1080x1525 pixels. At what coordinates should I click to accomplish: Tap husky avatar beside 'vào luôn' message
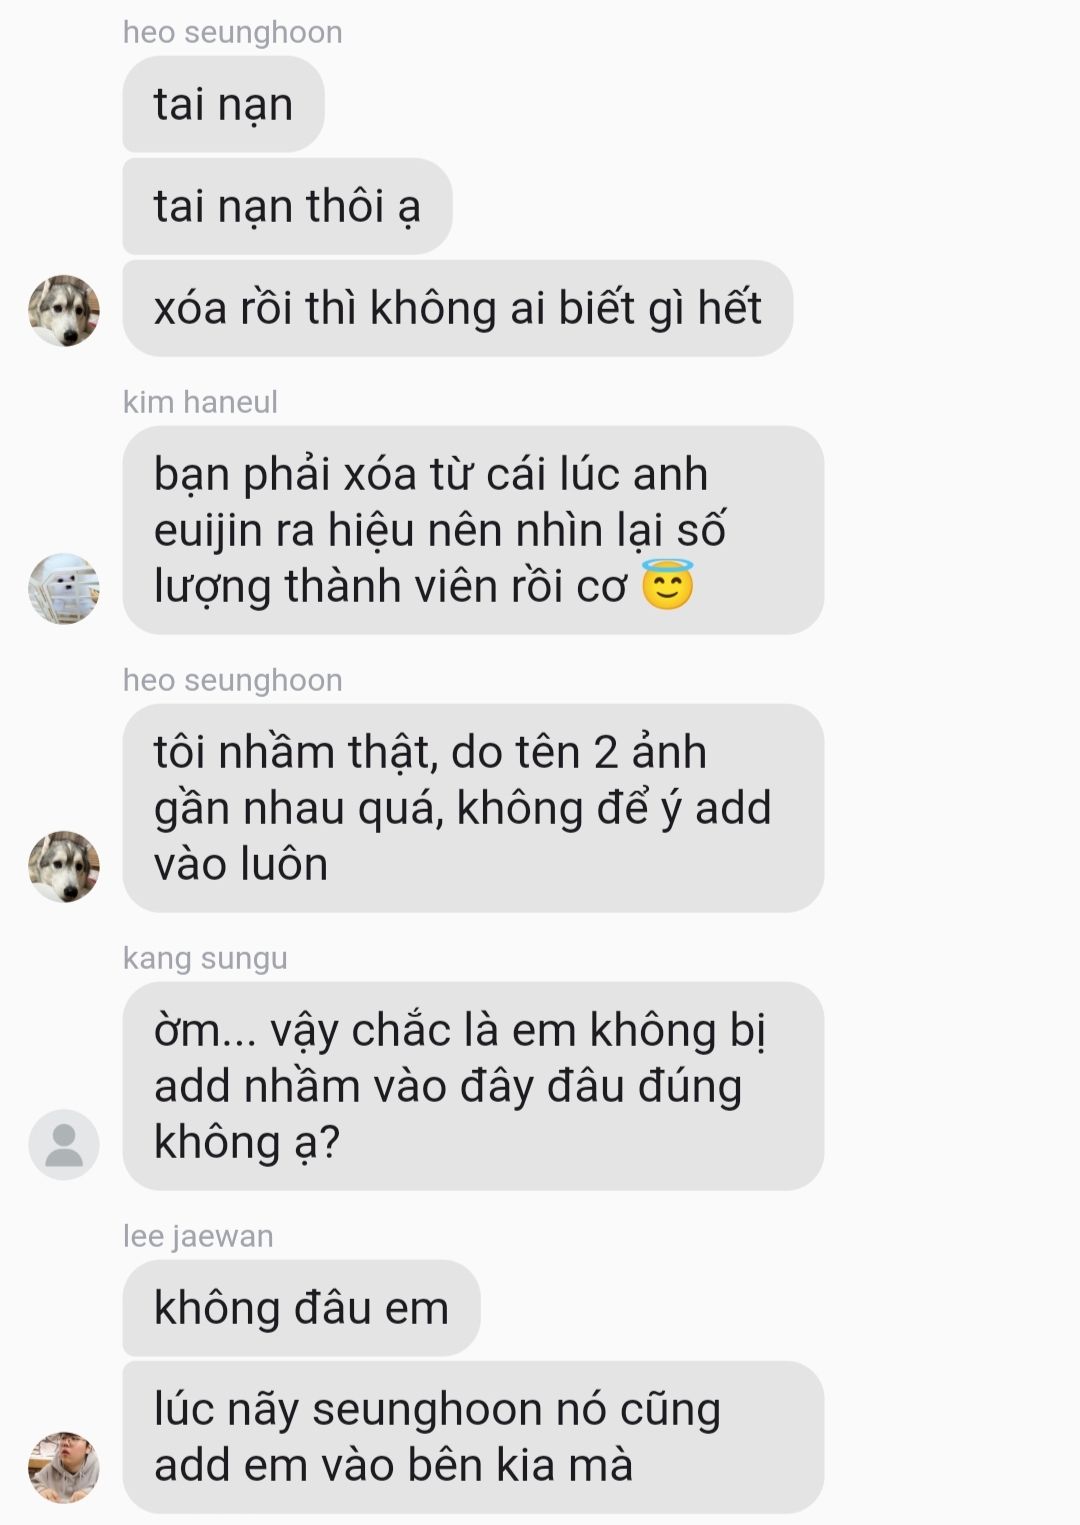click(x=64, y=867)
